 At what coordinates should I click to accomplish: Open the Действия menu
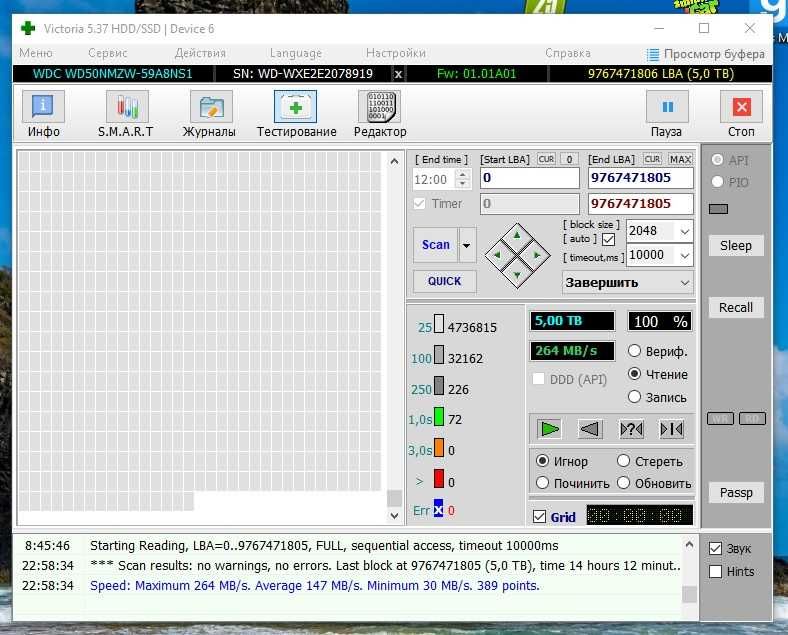tap(200, 53)
